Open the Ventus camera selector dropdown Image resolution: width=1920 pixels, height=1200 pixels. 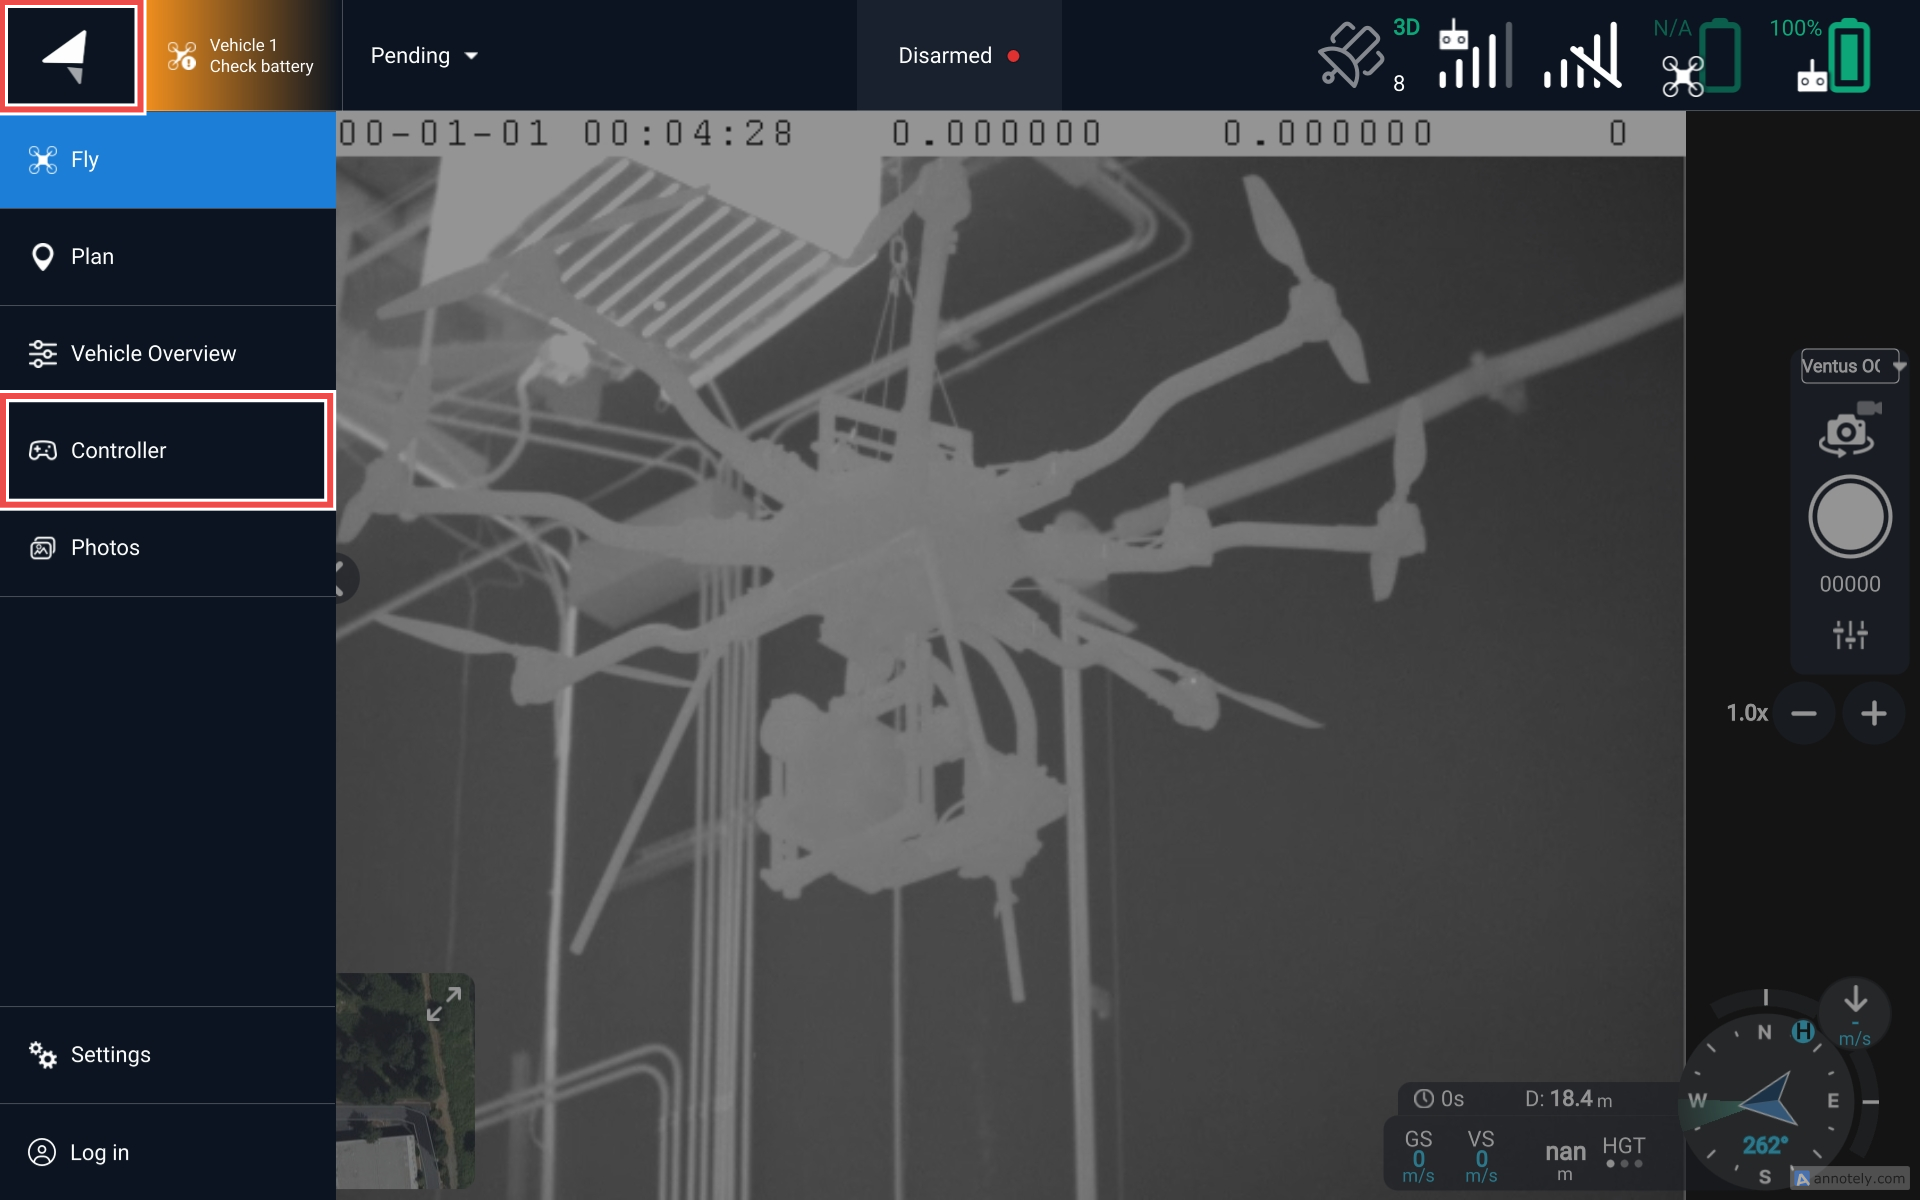(1849, 366)
